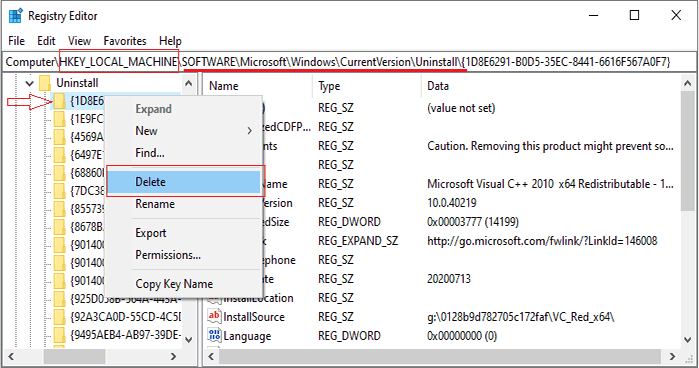Open the Edit menu
The width and height of the screenshot is (699, 368).
coord(46,41)
